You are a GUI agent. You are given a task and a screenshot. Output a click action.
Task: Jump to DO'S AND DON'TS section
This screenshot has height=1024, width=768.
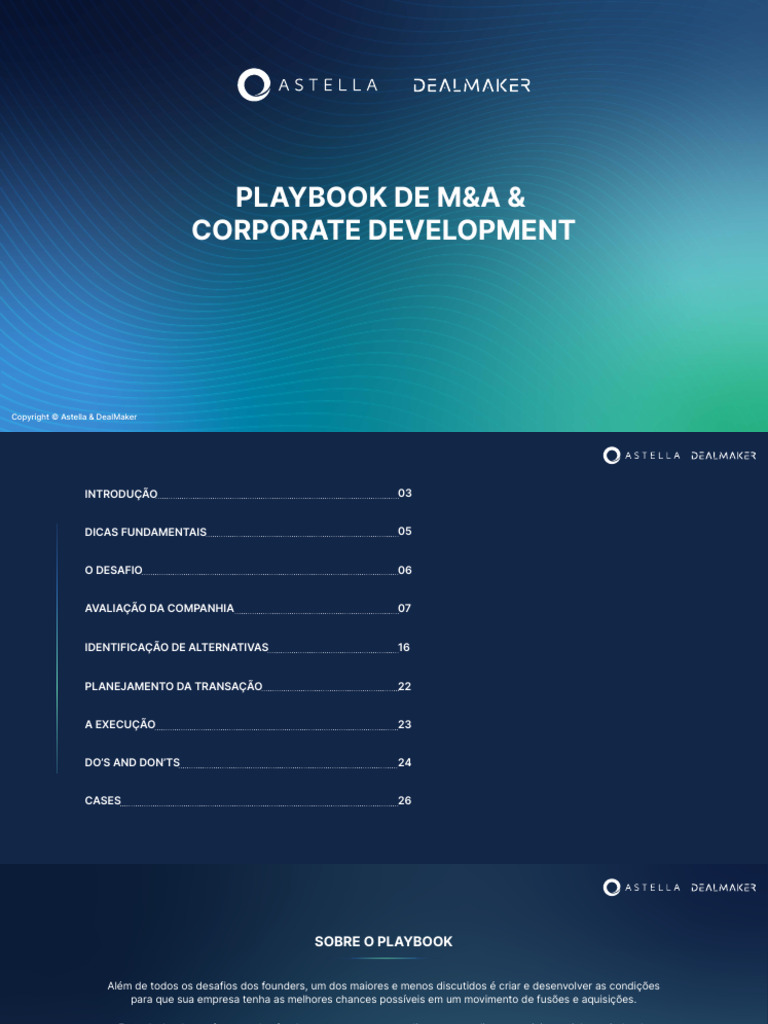point(248,762)
